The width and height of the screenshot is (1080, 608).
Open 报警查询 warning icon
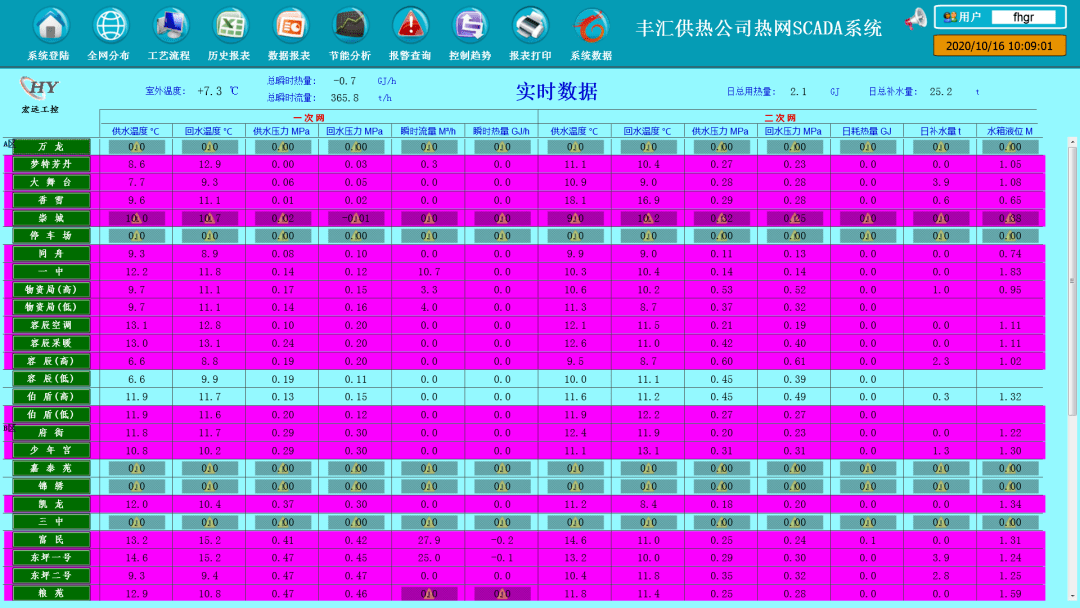pos(411,25)
